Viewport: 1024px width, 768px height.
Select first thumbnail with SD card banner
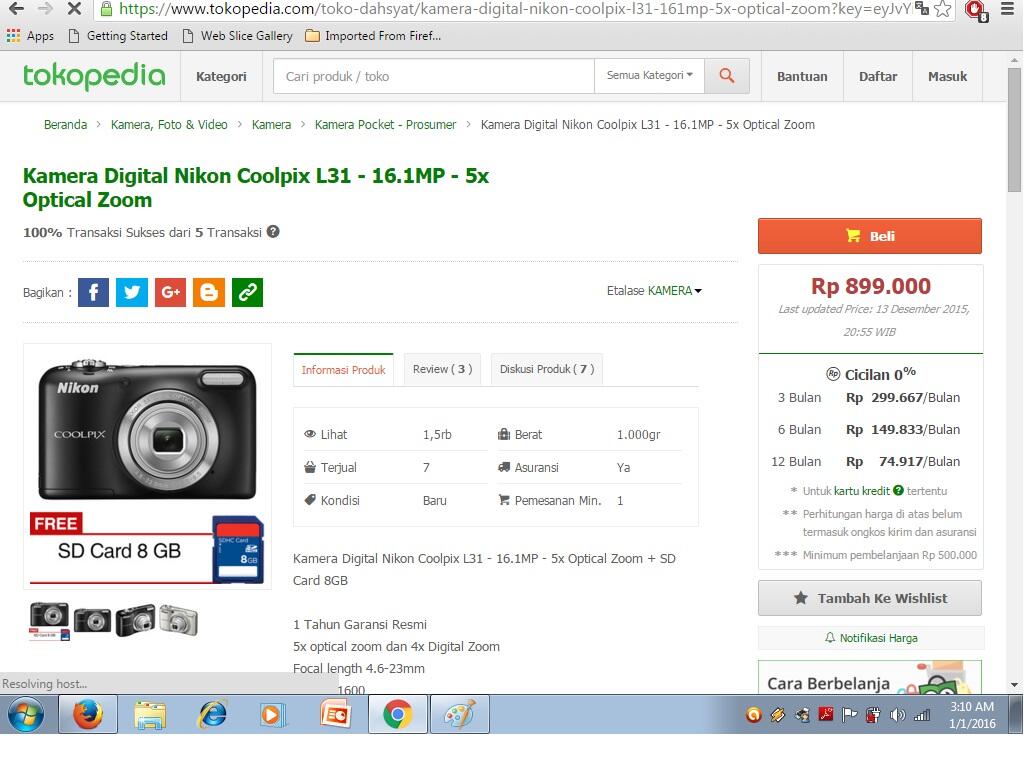click(50, 620)
